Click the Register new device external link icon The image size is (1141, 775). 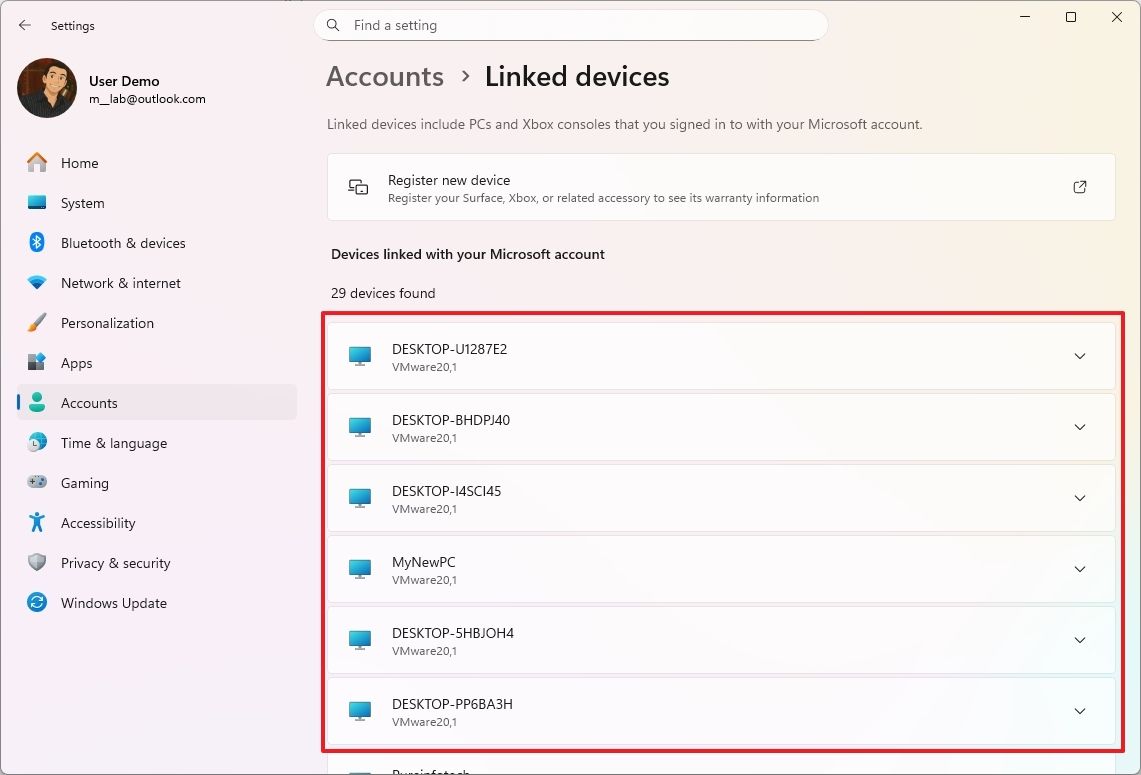pos(1079,186)
